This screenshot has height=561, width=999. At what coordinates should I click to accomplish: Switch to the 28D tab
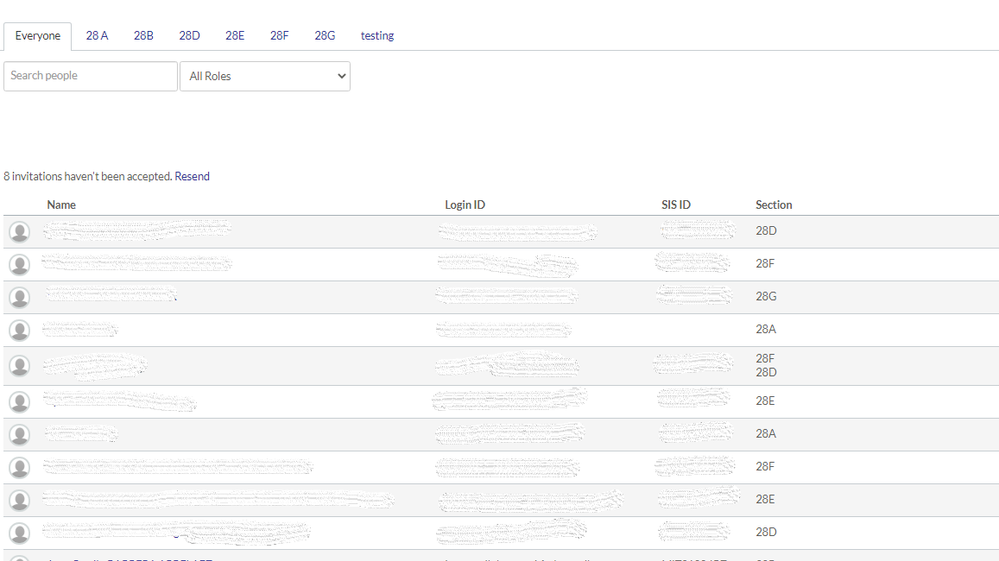189,36
